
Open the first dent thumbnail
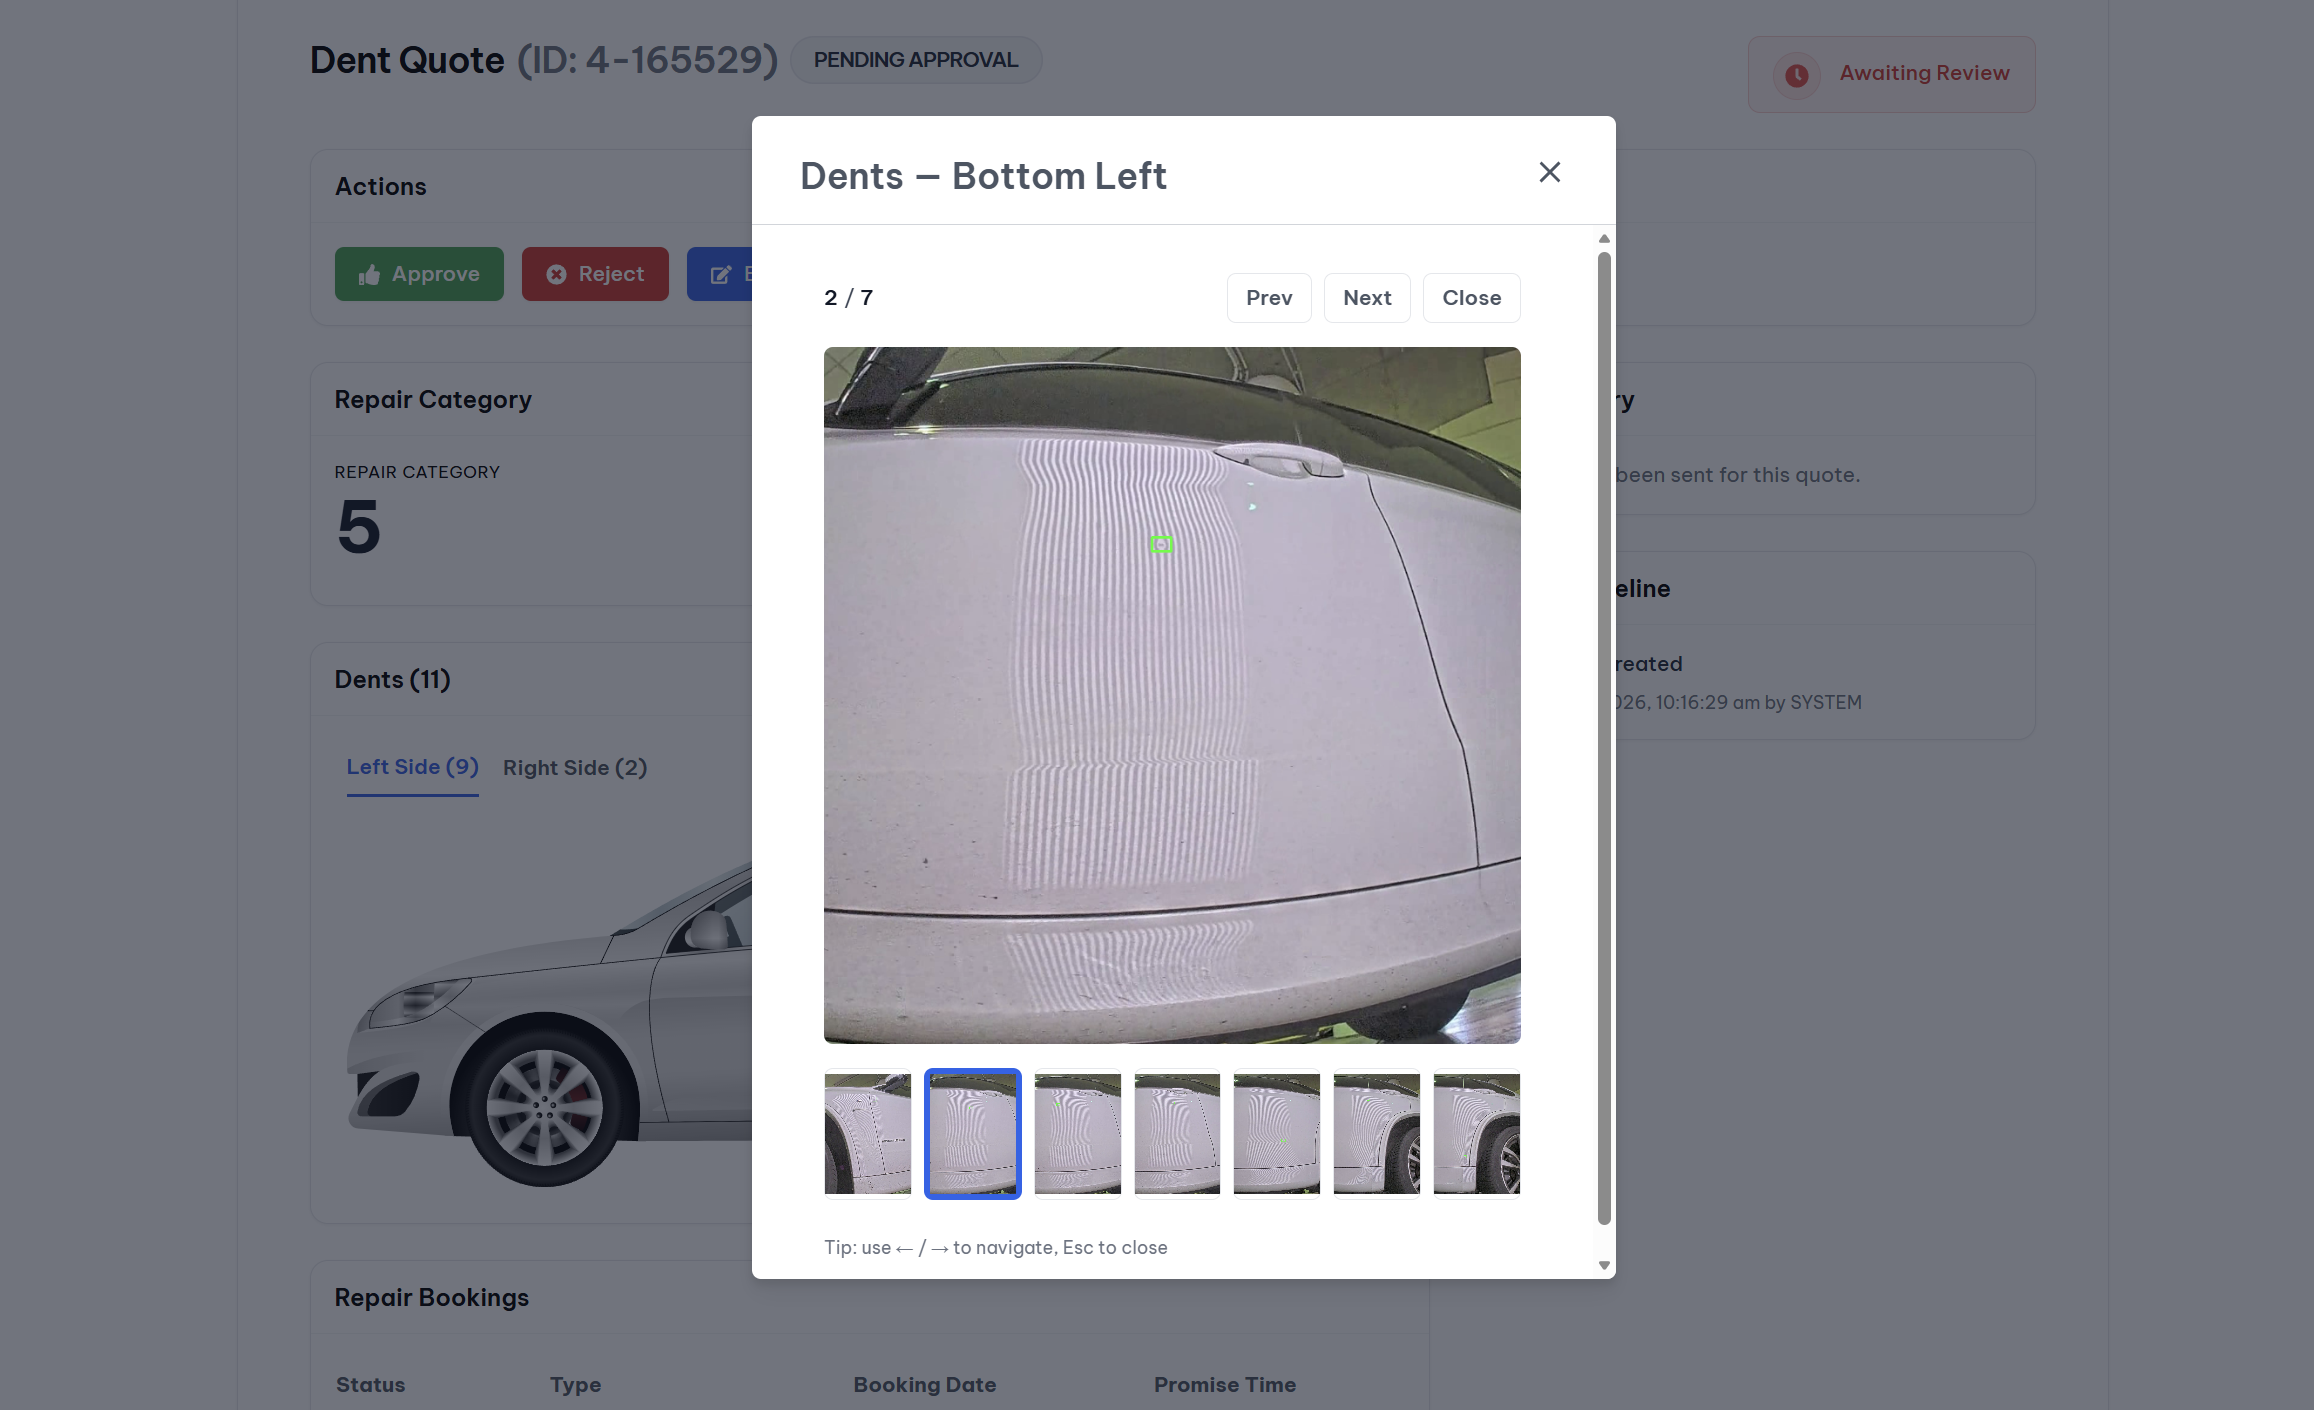(868, 1133)
